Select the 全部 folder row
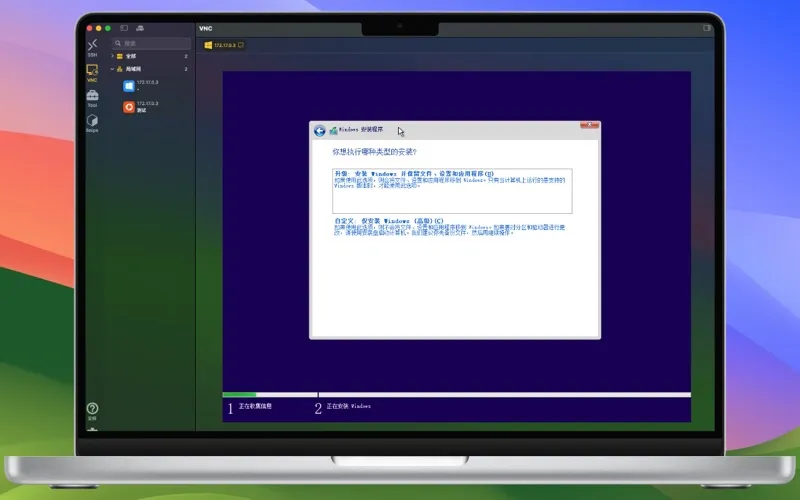Image resolution: width=800 pixels, height=500 pixels. [149, 56]
